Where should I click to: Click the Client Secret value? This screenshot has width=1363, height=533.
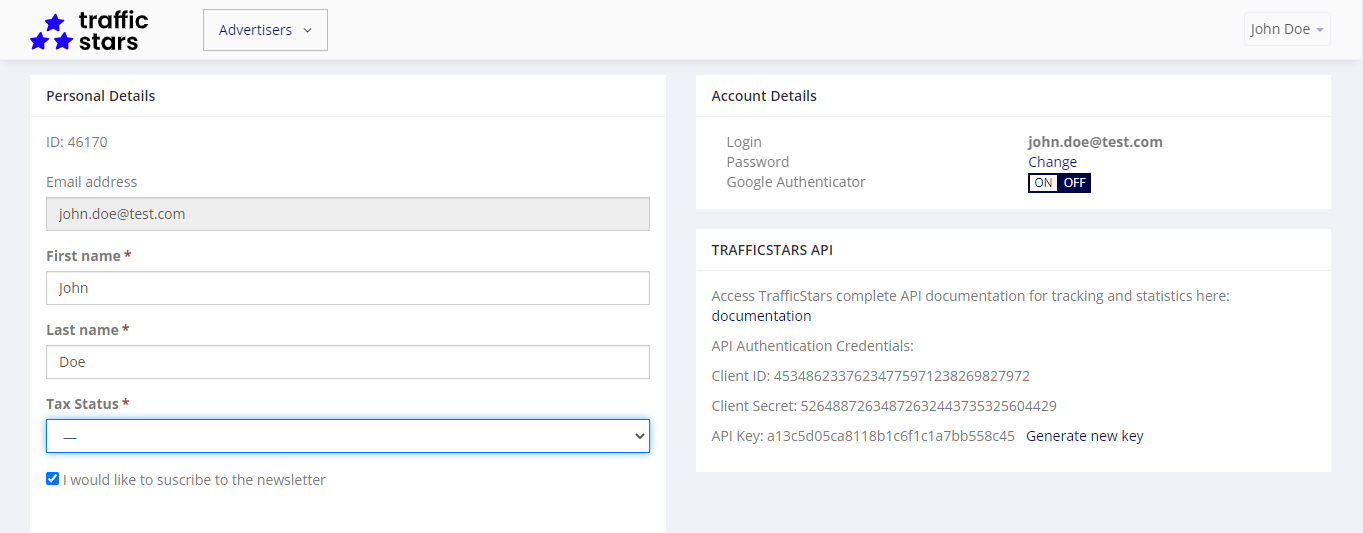[x=928, y=406]
